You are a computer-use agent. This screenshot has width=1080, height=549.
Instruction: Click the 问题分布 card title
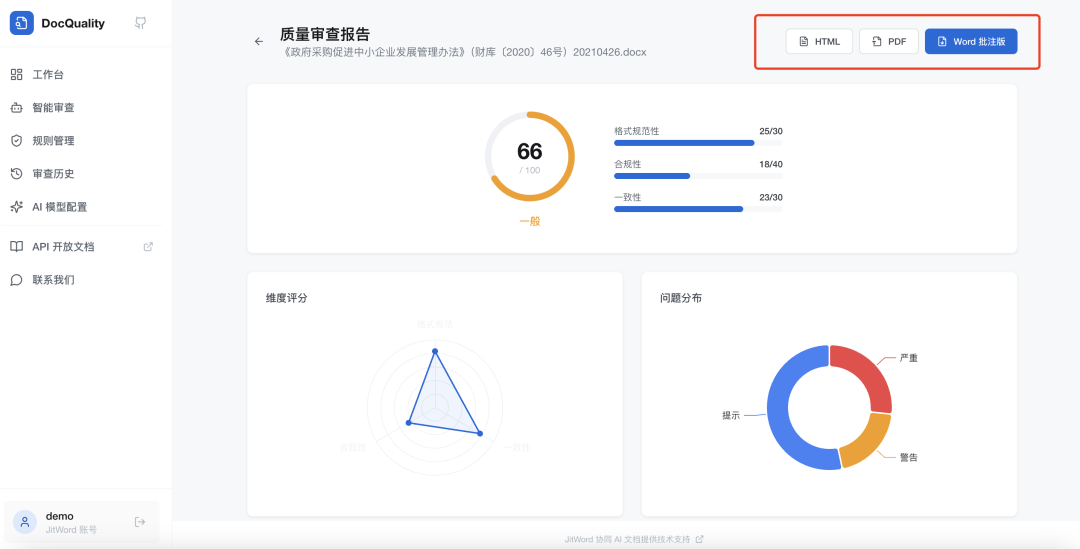point(681,298)
